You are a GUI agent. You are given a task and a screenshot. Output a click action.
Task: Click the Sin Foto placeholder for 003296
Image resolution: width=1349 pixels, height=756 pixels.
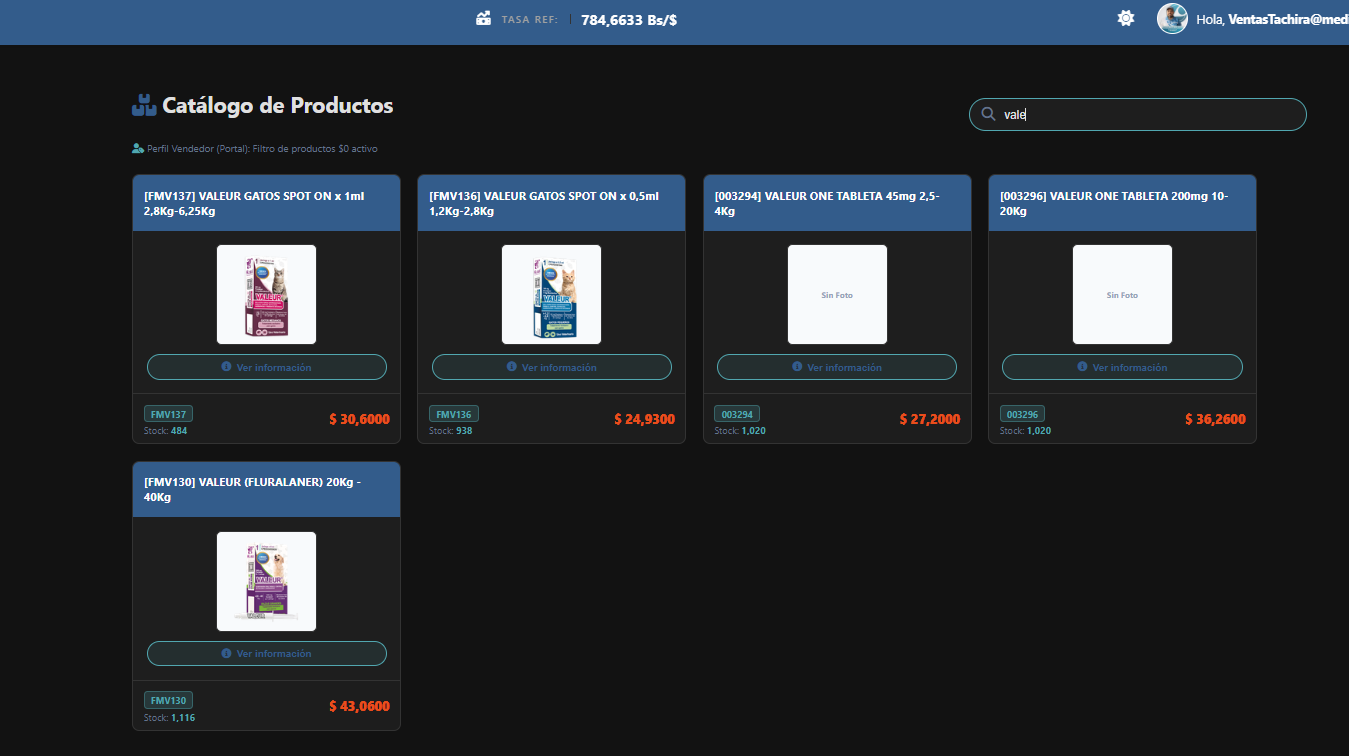1122,294
